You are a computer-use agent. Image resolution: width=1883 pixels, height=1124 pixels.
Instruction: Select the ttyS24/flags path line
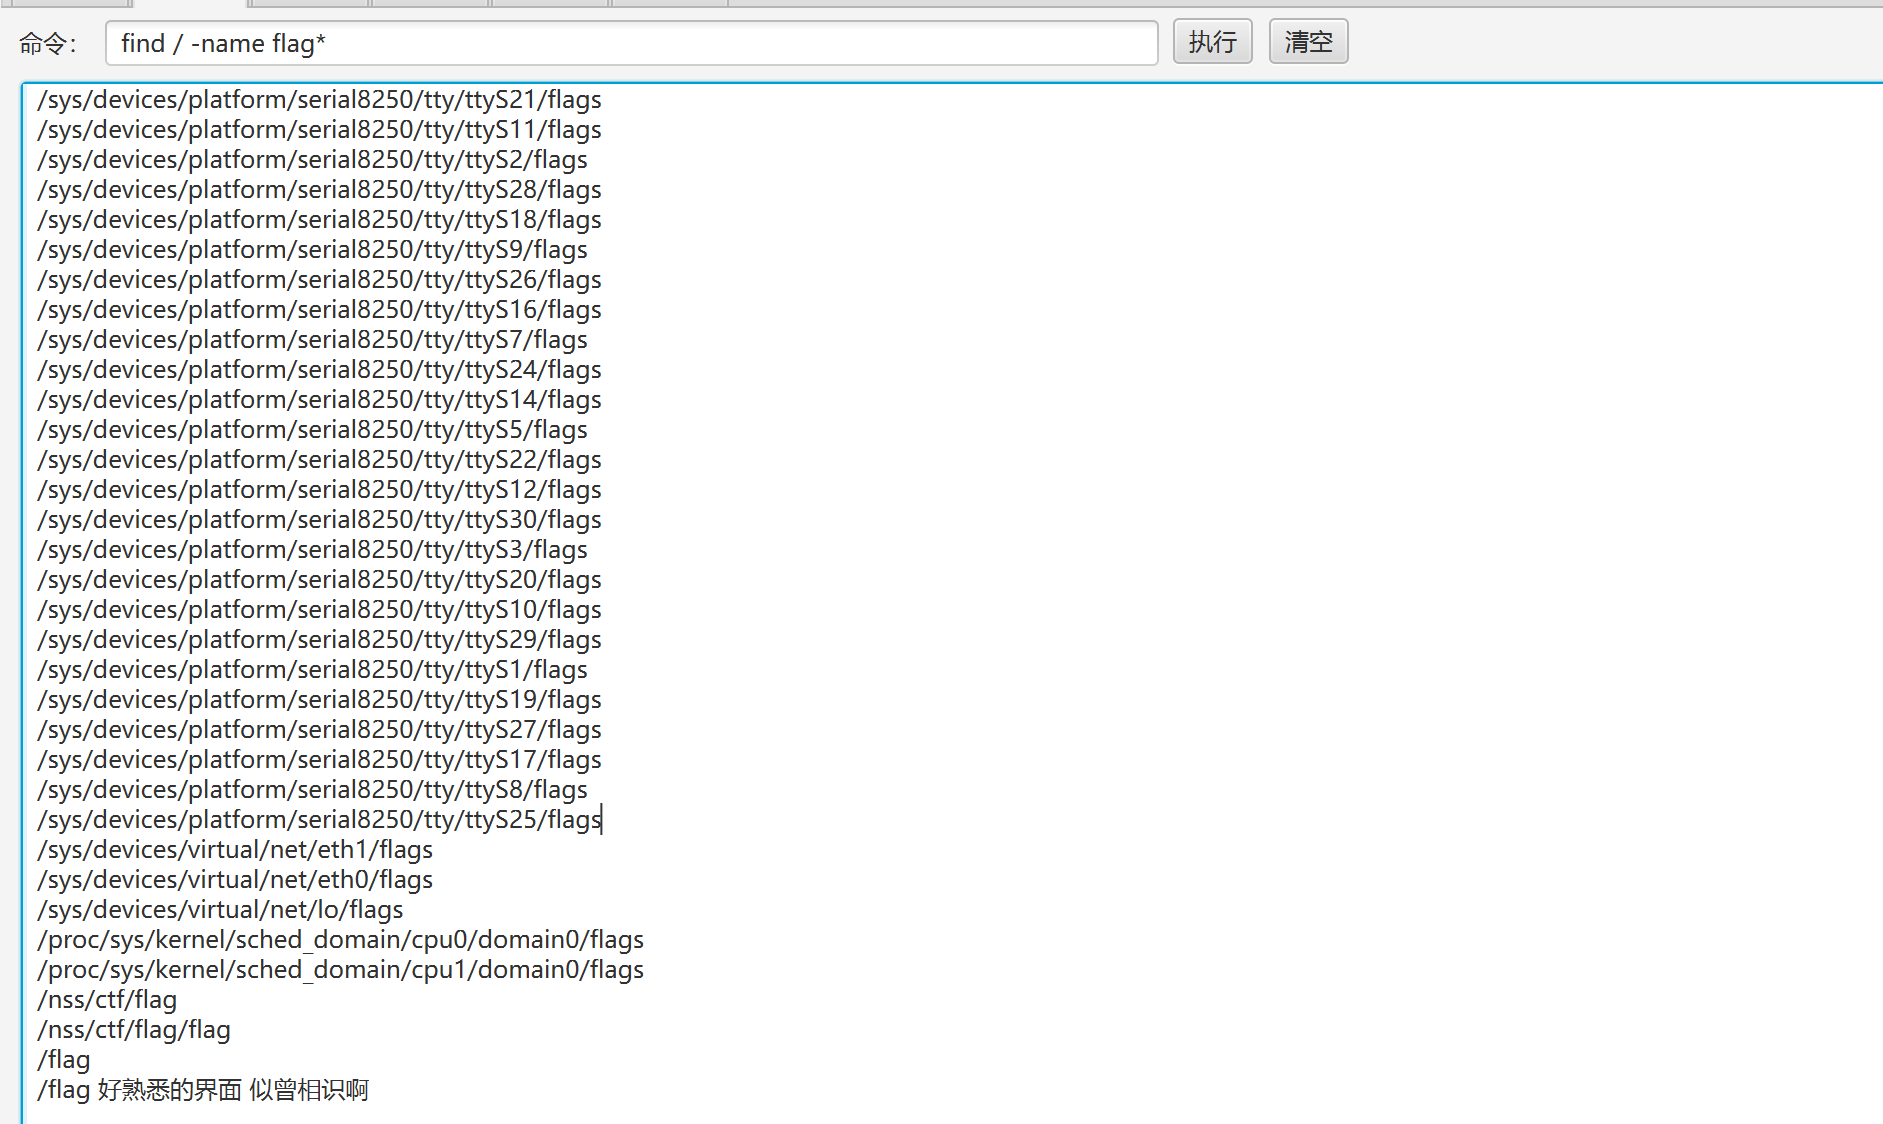click(x=319, y=370)
